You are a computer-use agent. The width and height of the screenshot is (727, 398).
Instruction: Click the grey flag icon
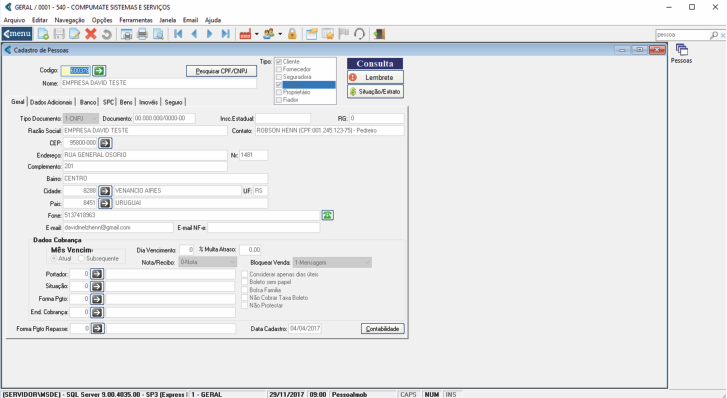tap(344, 34)
